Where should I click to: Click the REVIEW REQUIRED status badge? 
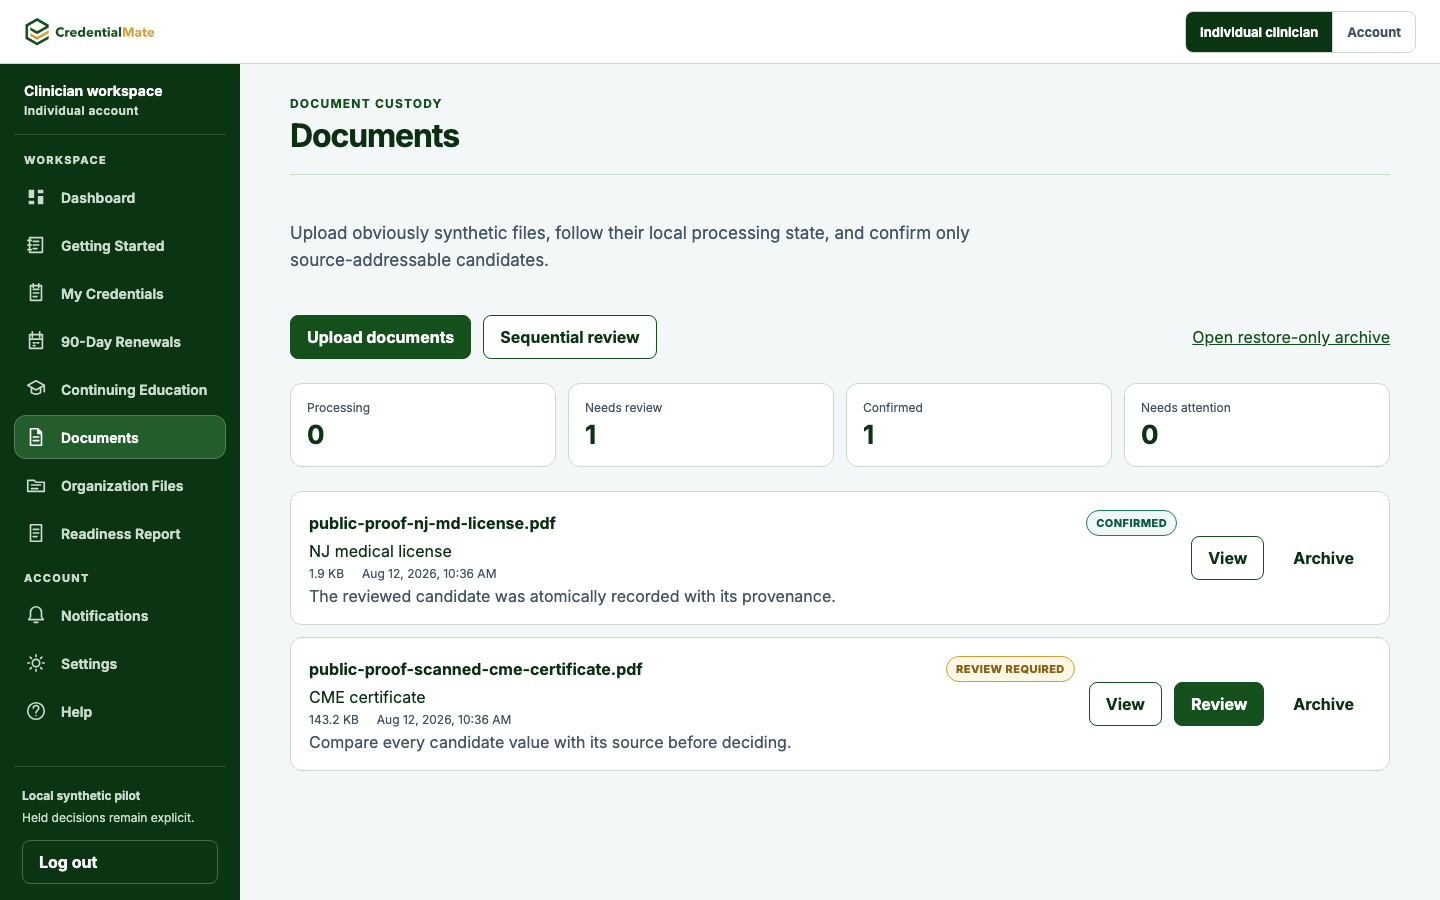coord(1010,669)
